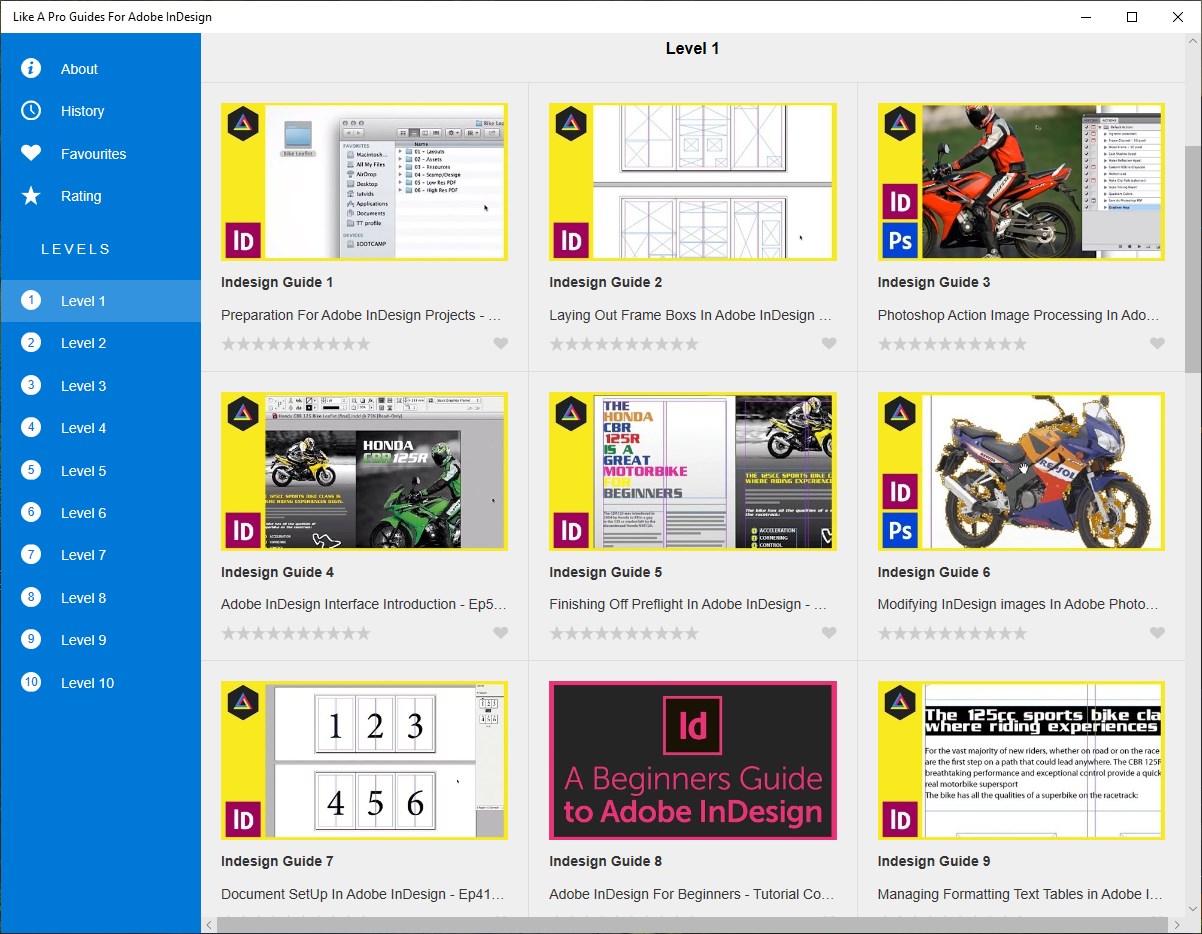1202x934 pixels.
Task: Open the History clock icon
Action: coord(31,110)
